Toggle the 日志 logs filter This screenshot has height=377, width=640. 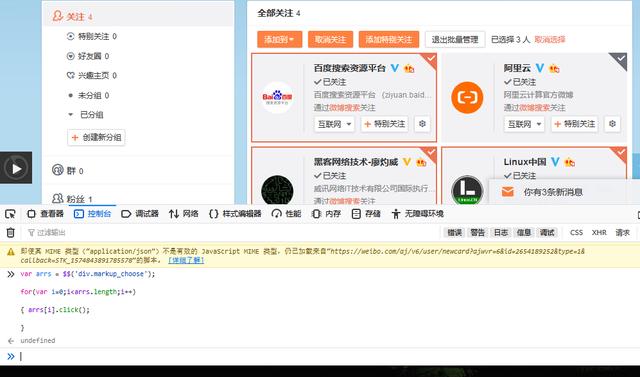(x=501, y=233)
